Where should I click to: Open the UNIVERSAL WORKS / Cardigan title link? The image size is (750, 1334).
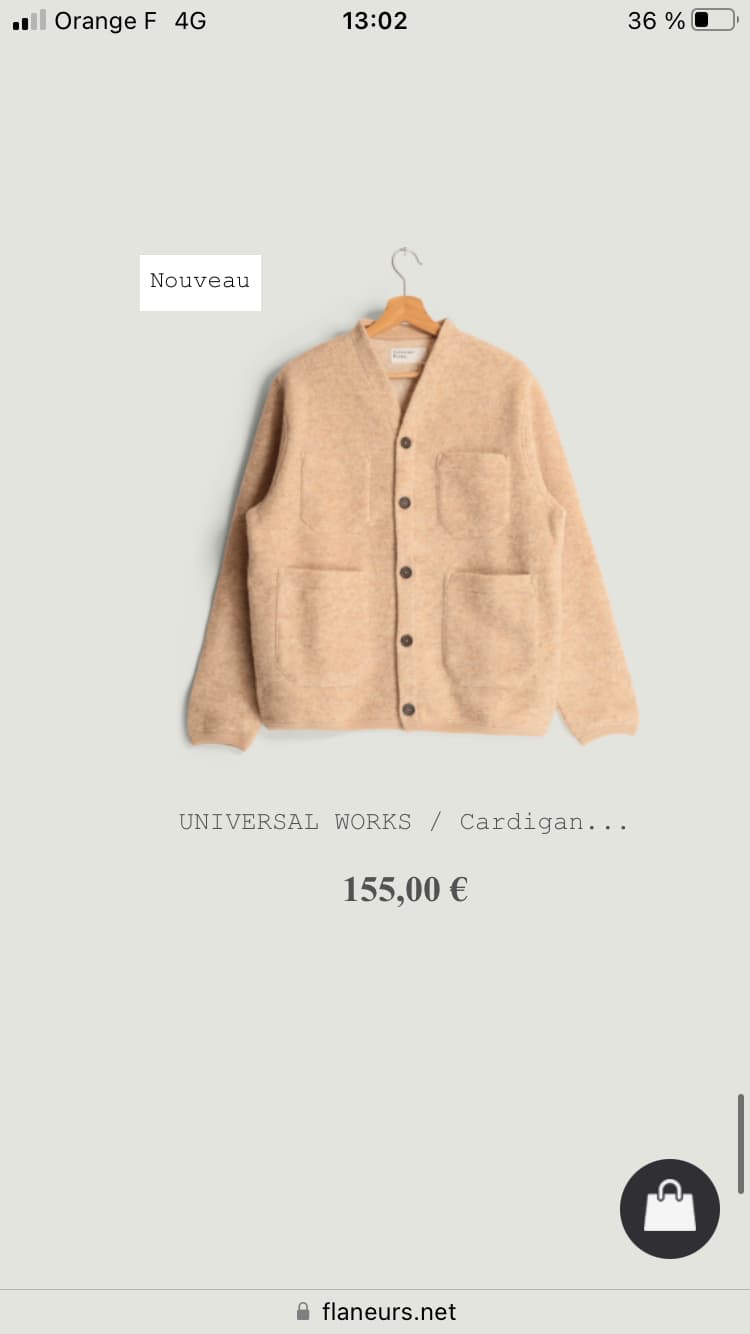click(x=404, y=822)
